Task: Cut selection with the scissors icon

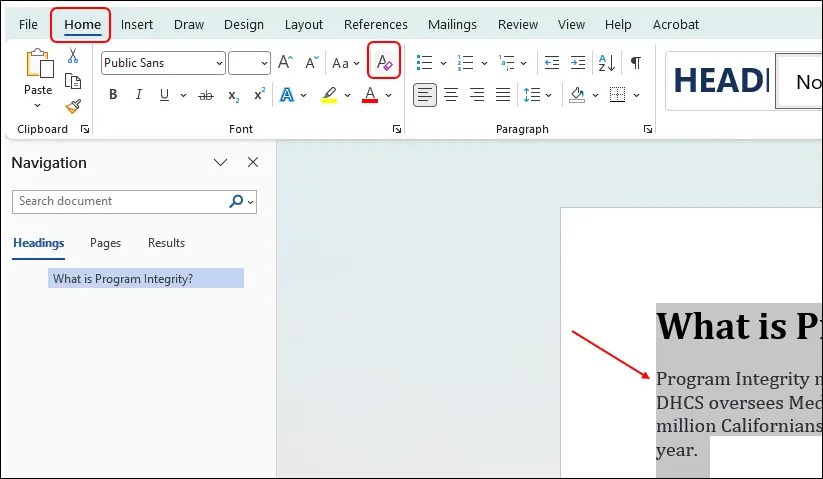Action: click(73, 56)
